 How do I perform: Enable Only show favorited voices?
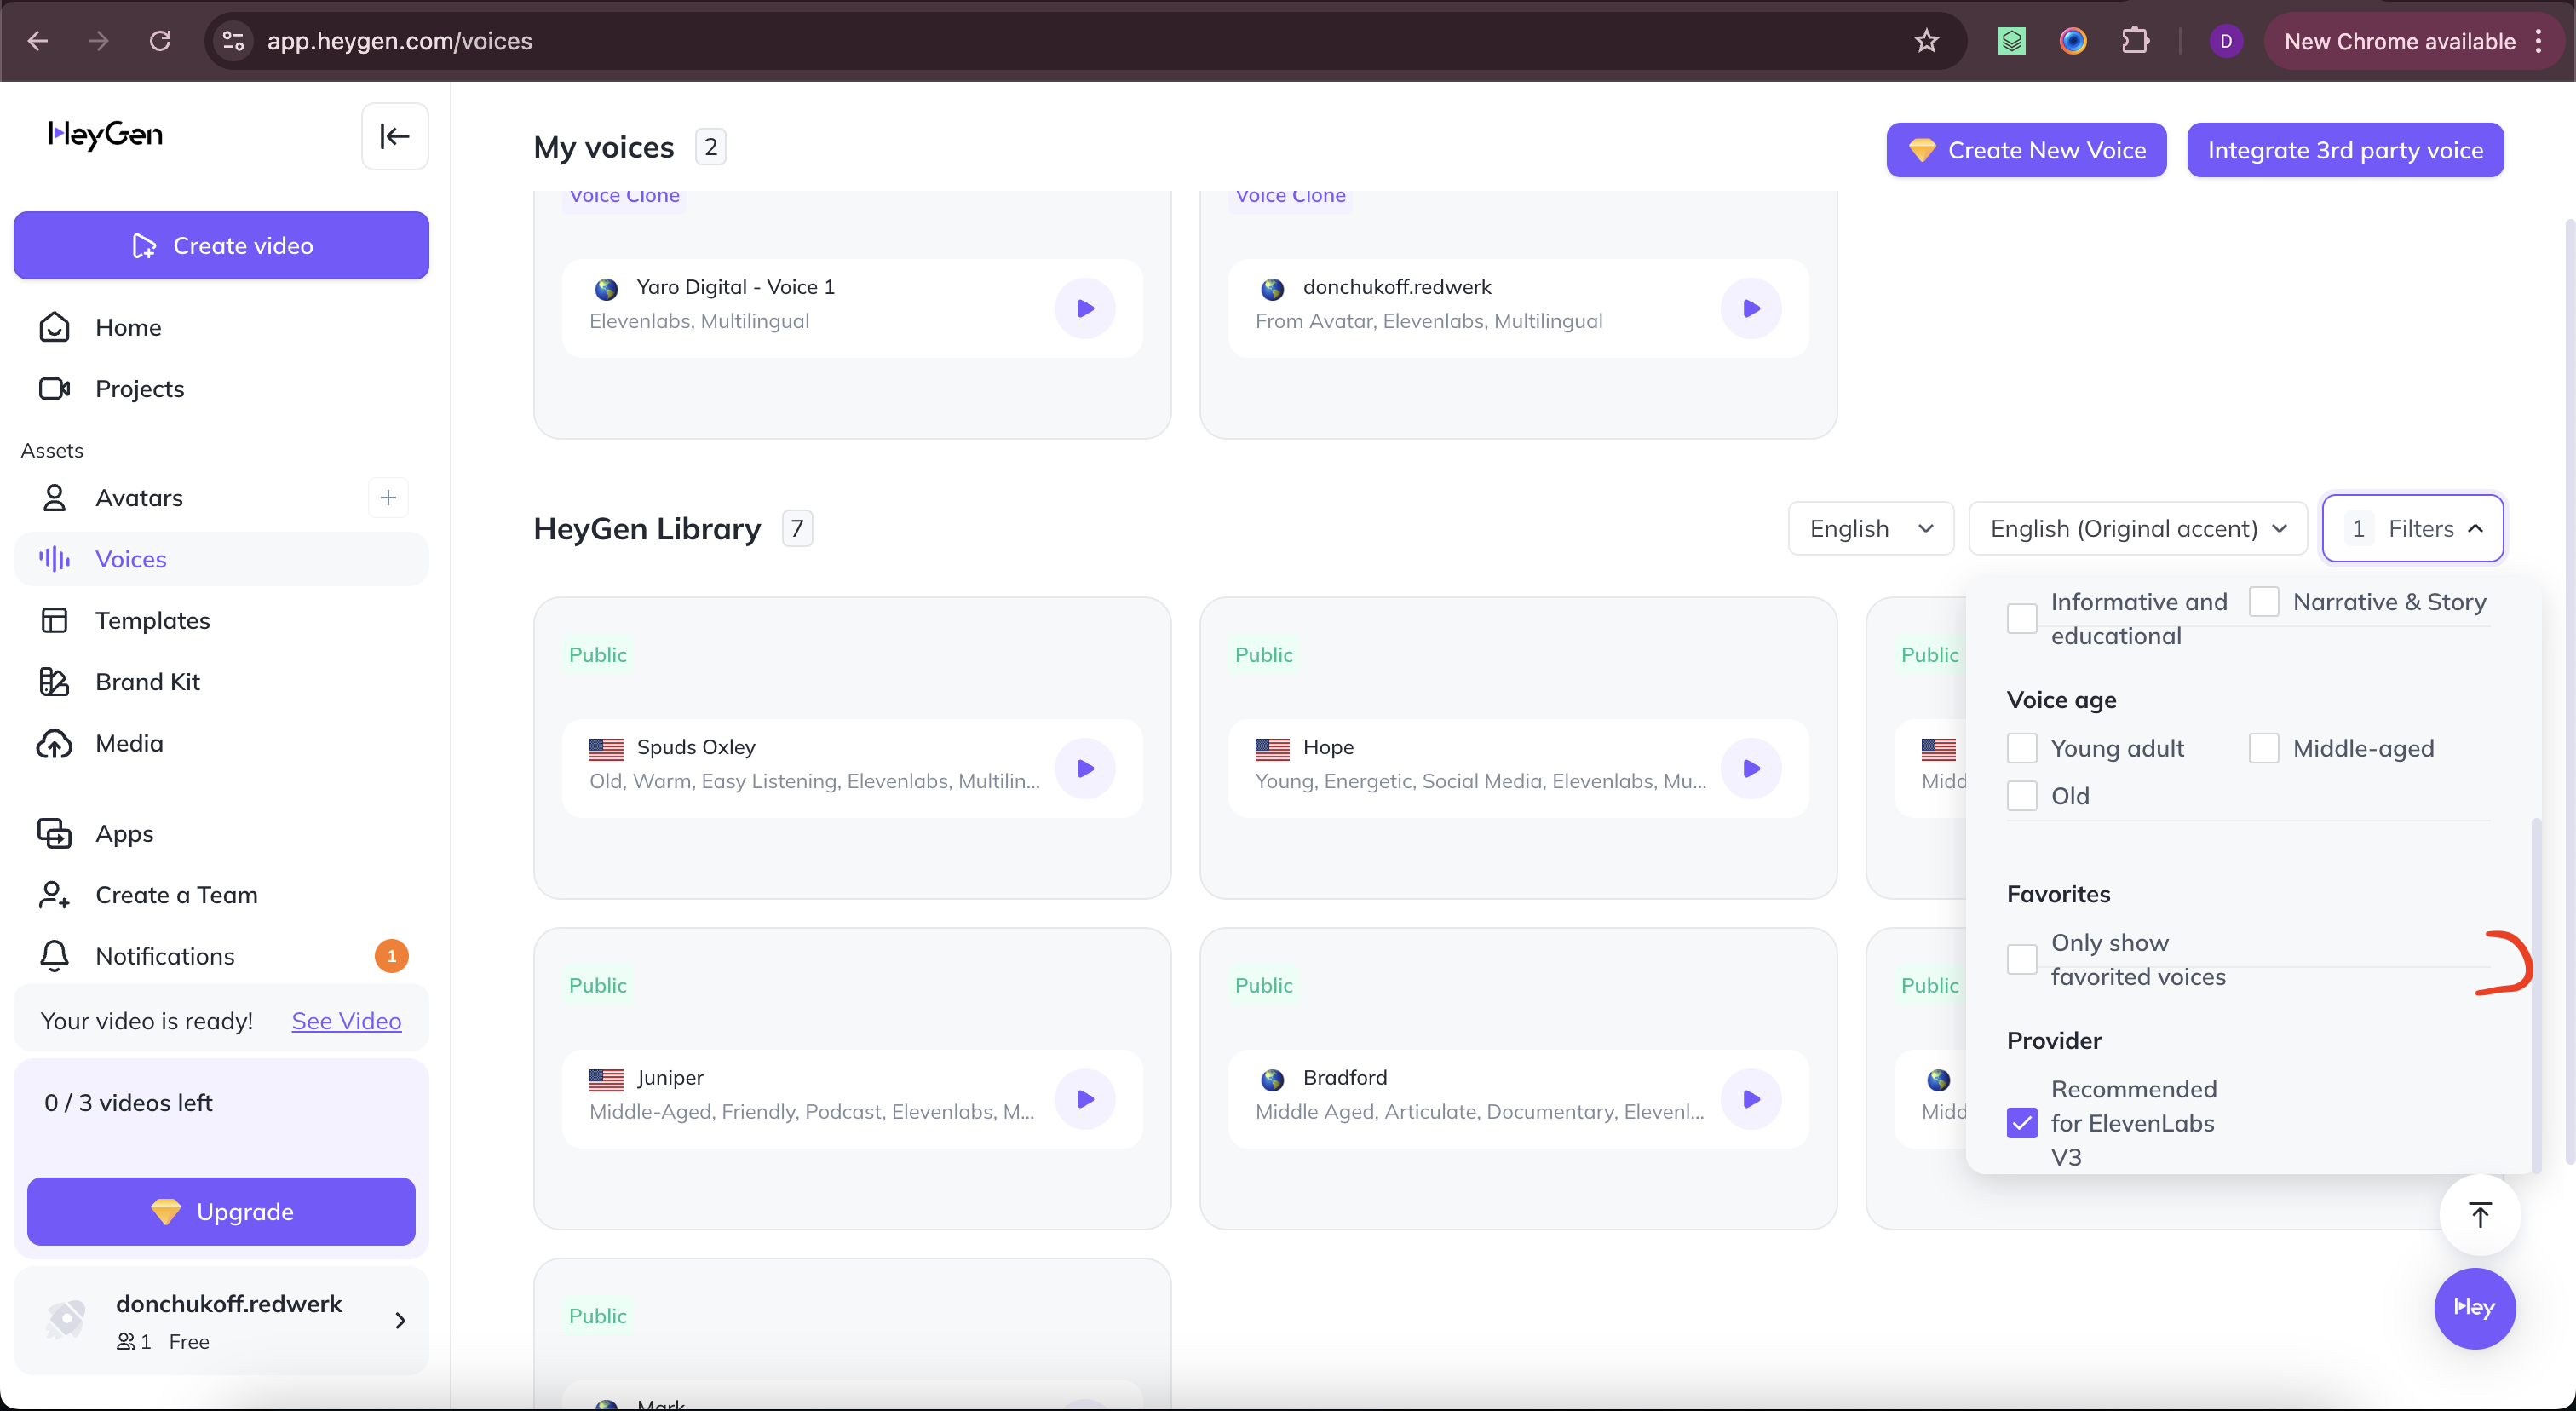point(2022,959)
